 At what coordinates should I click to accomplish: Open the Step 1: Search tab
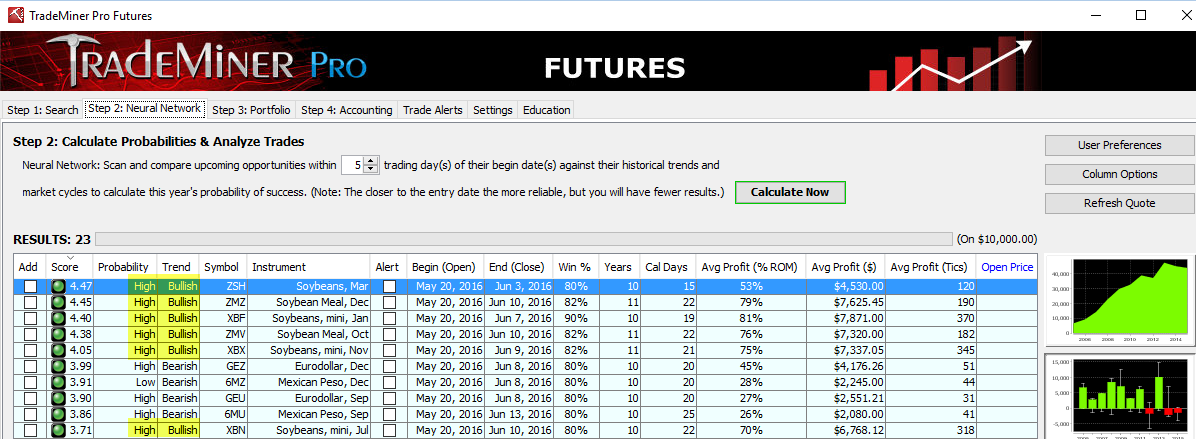[43, 110]
